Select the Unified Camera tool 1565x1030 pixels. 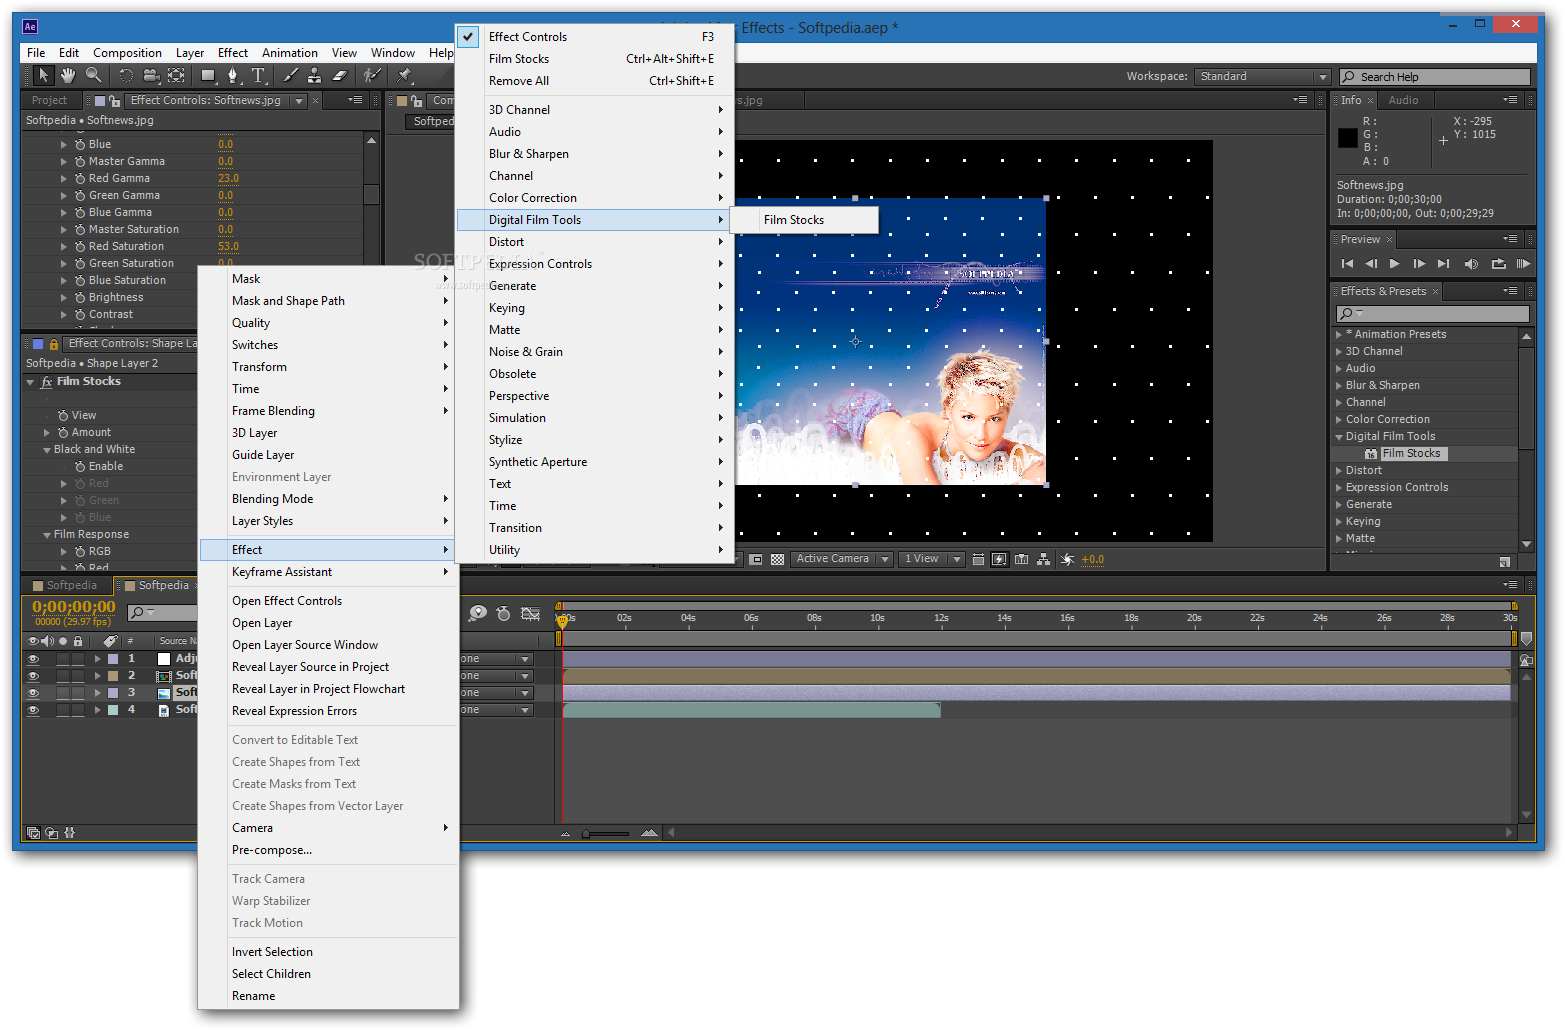[x=150, y=74]
